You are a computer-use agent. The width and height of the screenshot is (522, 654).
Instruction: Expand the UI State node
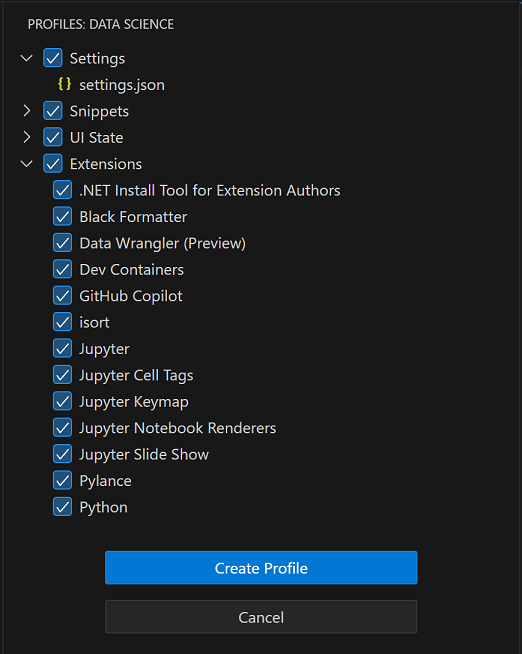click(x=27, y=137)
